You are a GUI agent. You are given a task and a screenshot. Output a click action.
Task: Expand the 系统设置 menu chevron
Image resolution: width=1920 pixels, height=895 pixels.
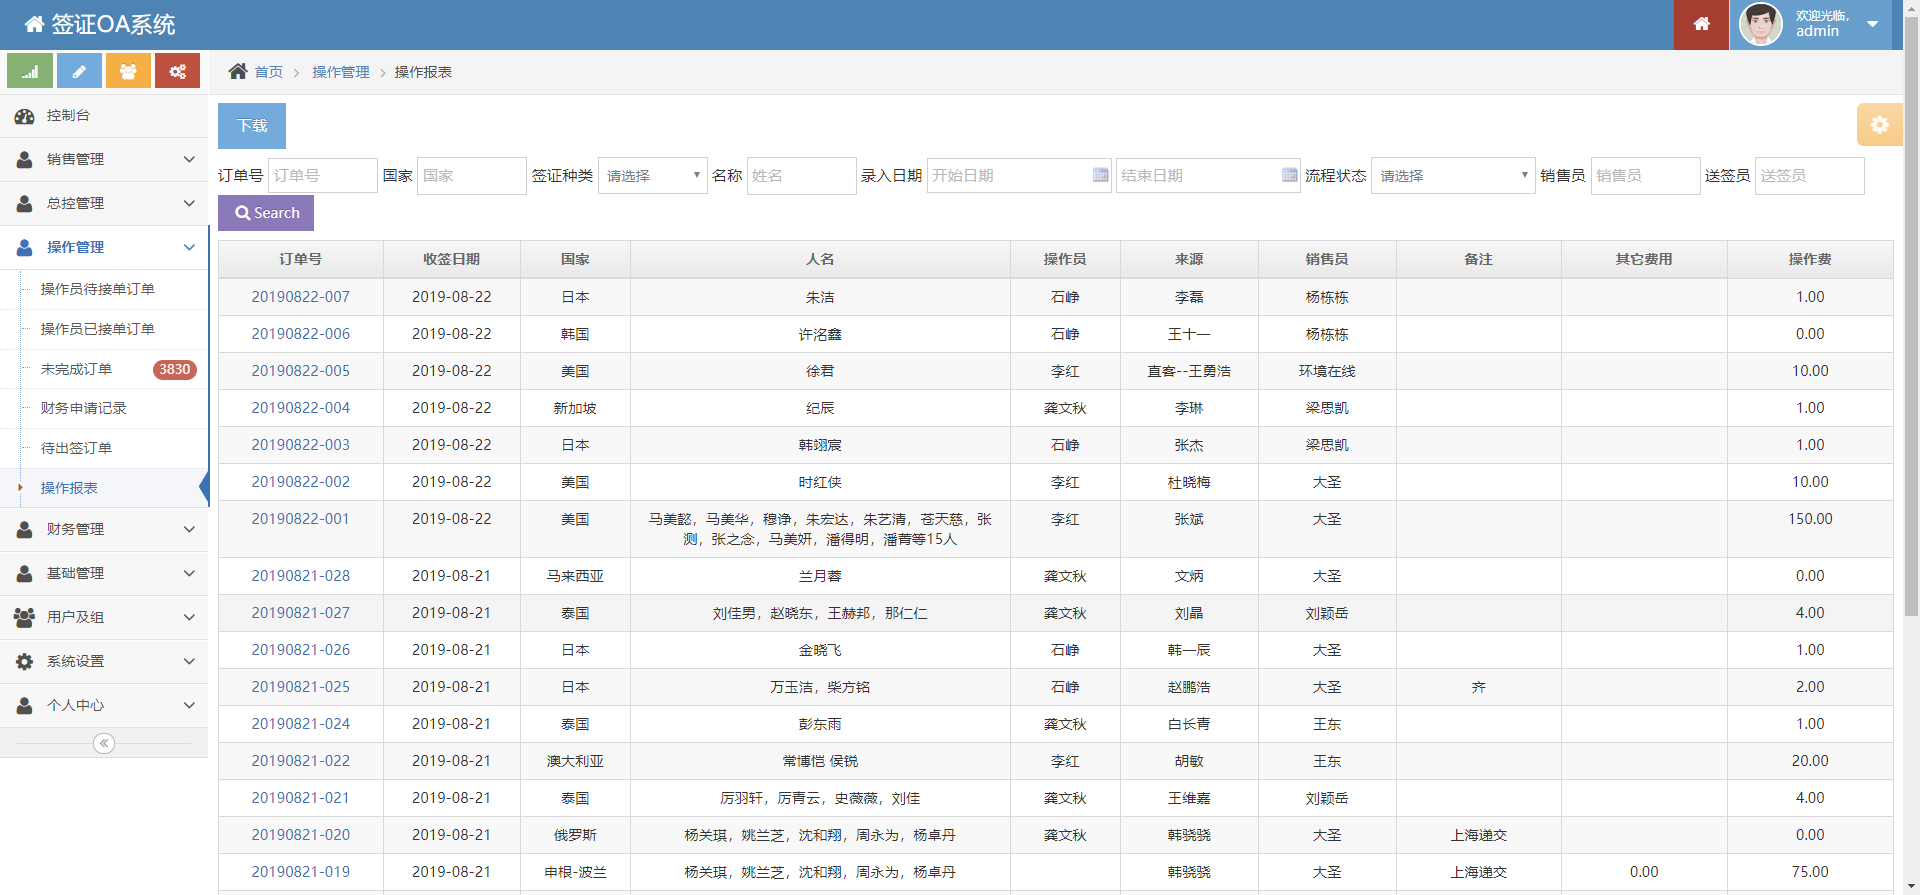[x=189, y=661]
